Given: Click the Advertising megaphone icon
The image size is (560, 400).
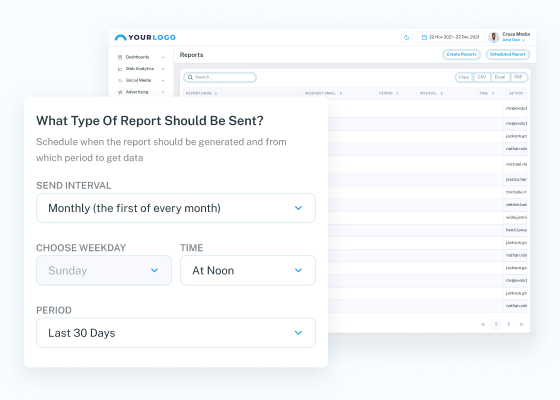Looking at the screenshot, I should pos(120,92).
